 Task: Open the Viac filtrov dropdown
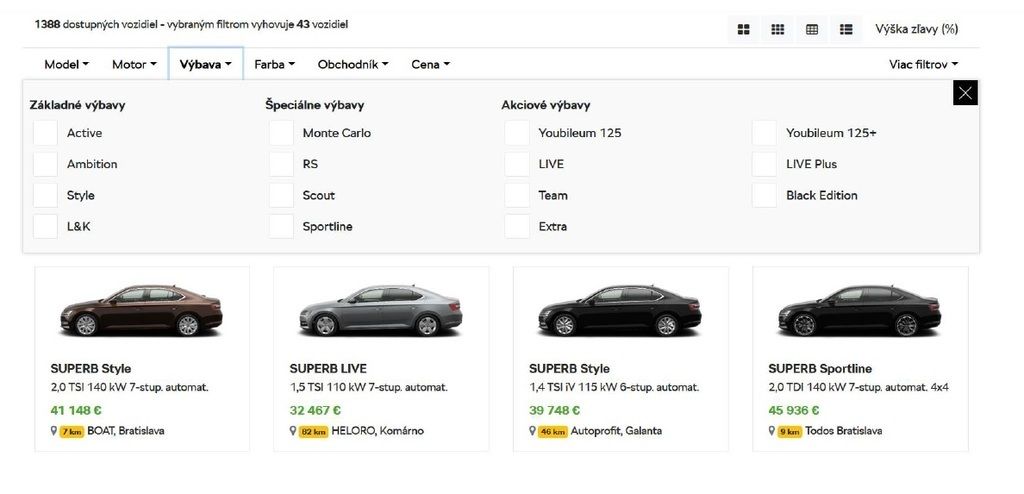[x=923, y=64]
